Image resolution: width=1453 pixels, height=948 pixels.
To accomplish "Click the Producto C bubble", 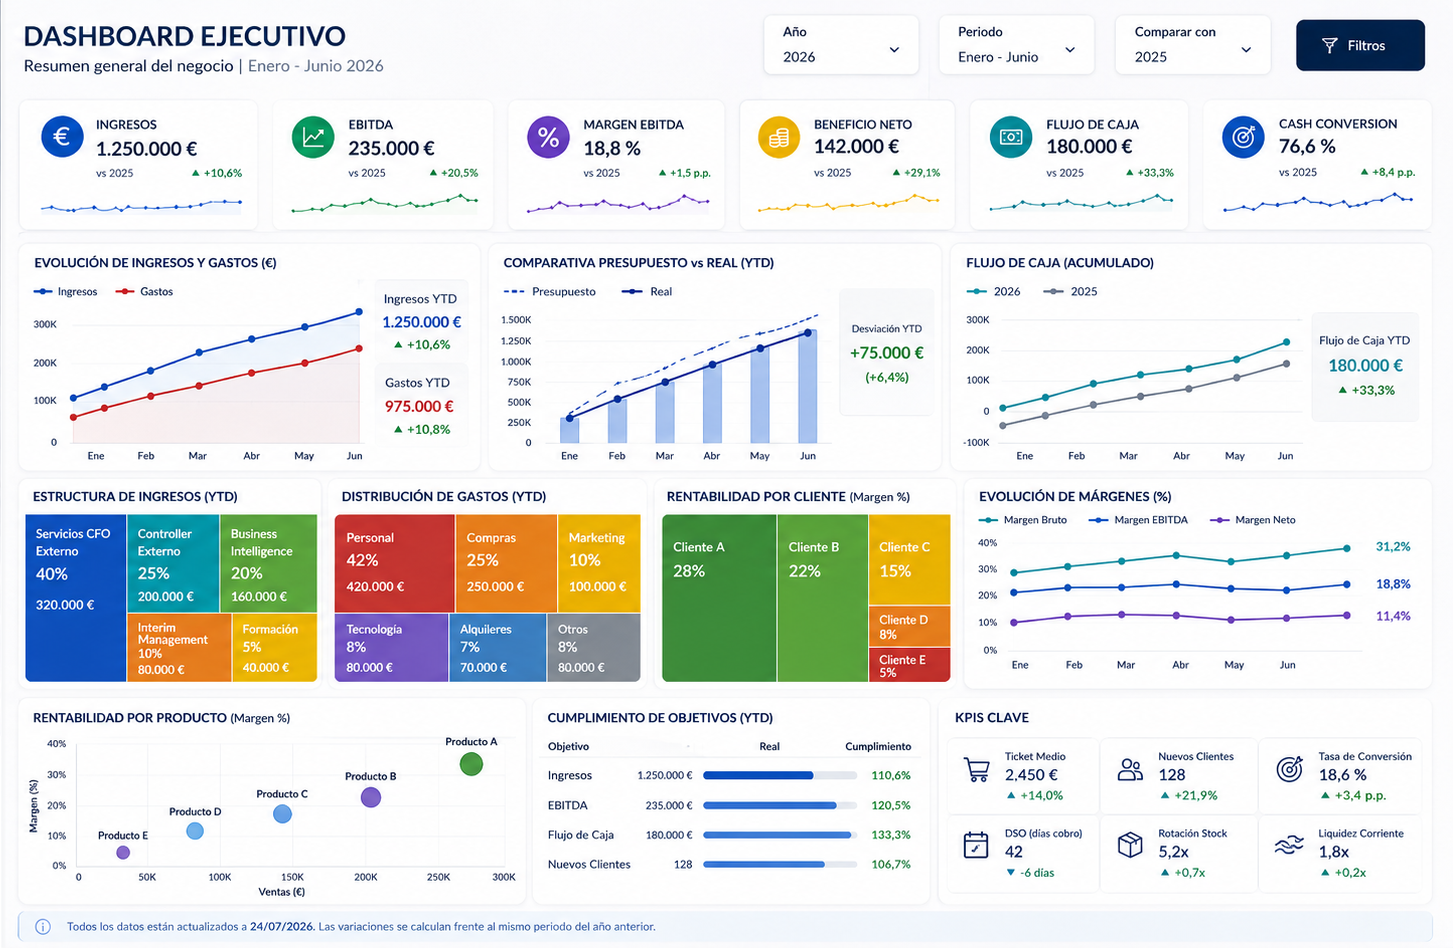I will tap(283, 814).
